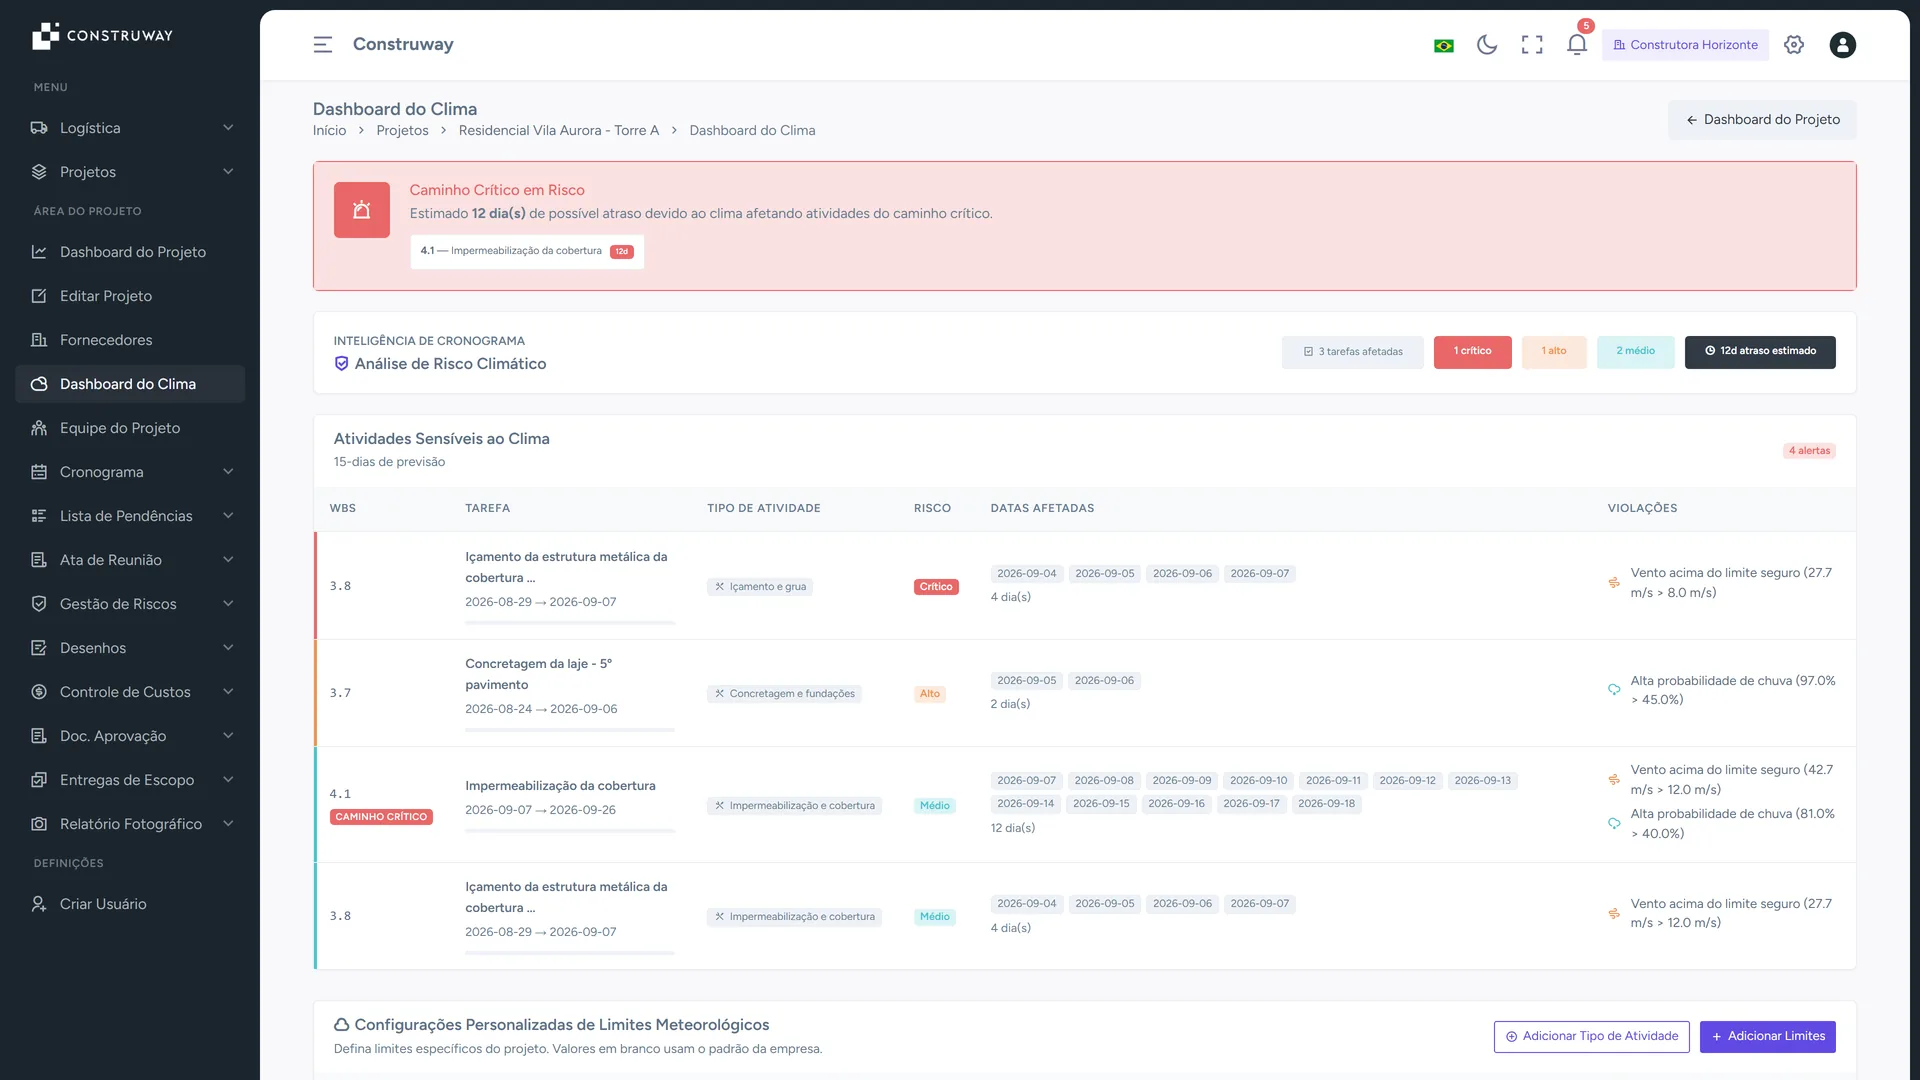This screenshot has height=1080, width=1920.
Task: Click the 4 alertas badge
Action: click(1809, 451)
